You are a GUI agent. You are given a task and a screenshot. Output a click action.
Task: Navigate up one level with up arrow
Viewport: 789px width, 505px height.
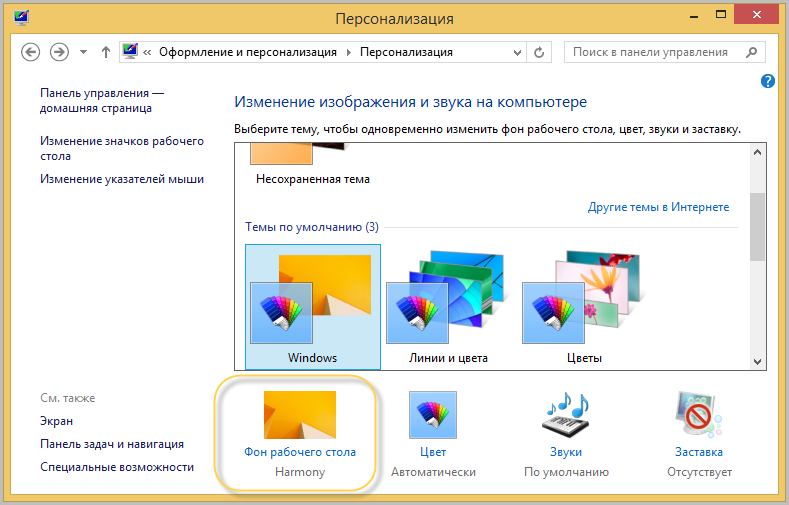pos(106,52)
